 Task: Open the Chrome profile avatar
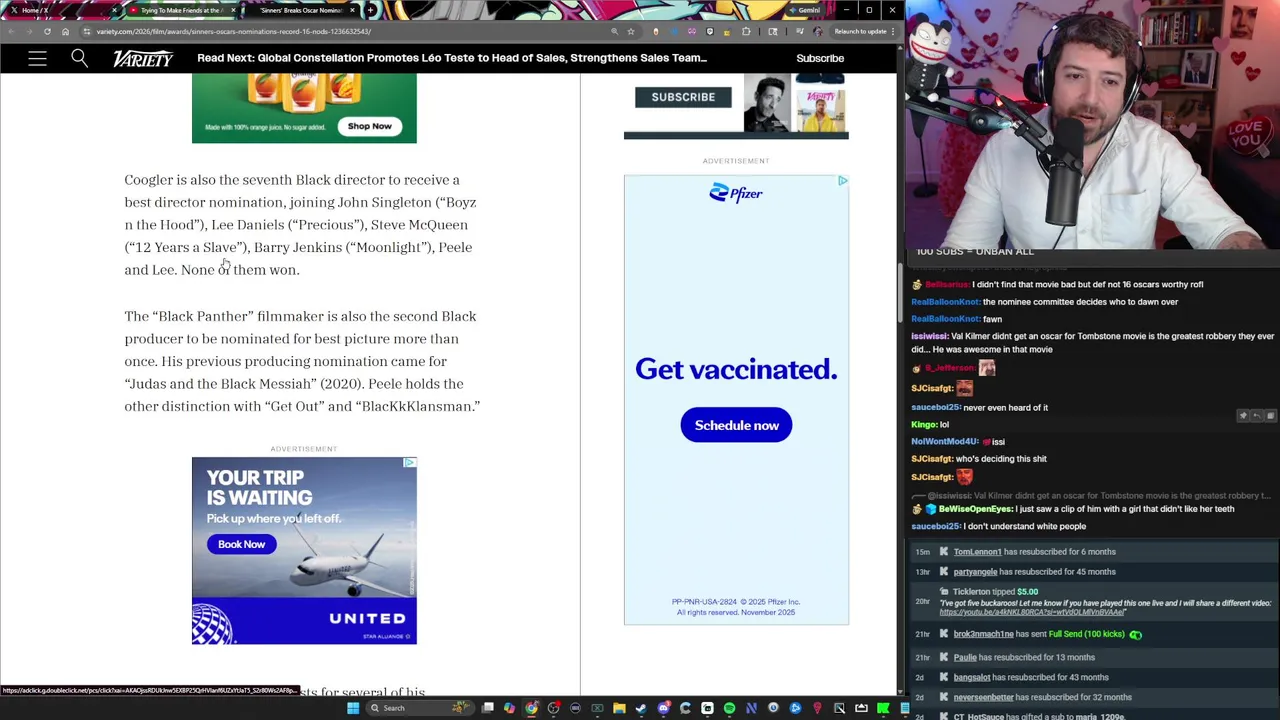(818, 31)
